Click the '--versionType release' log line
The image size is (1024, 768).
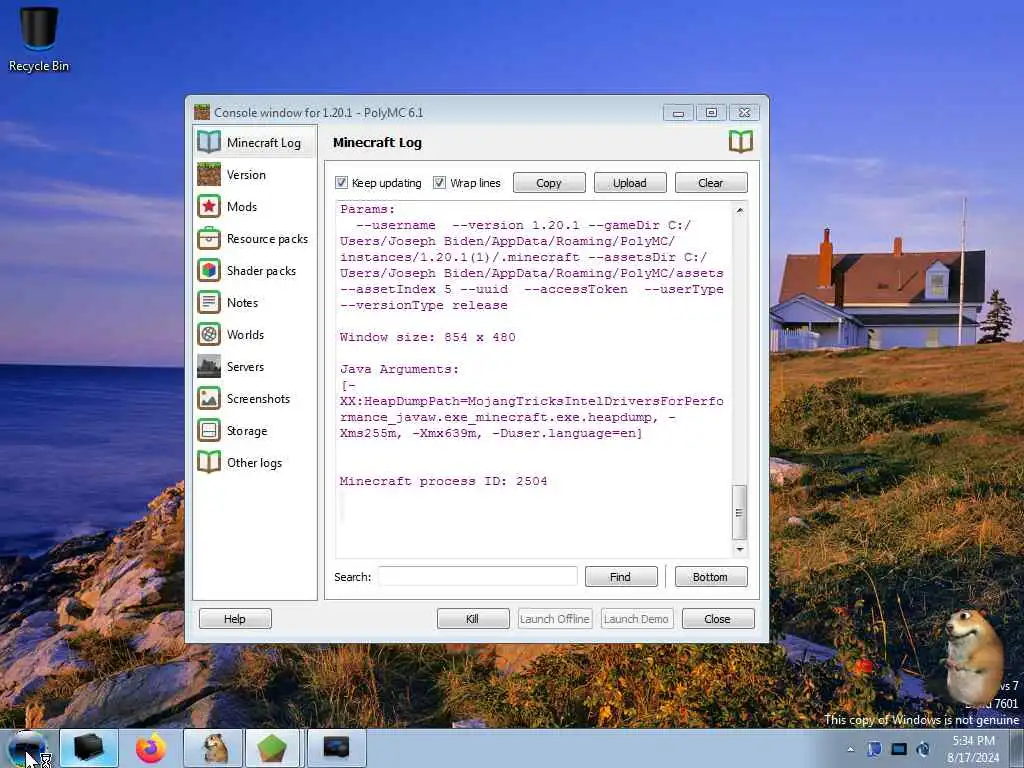pyautogui.click(x=423, y=305)
